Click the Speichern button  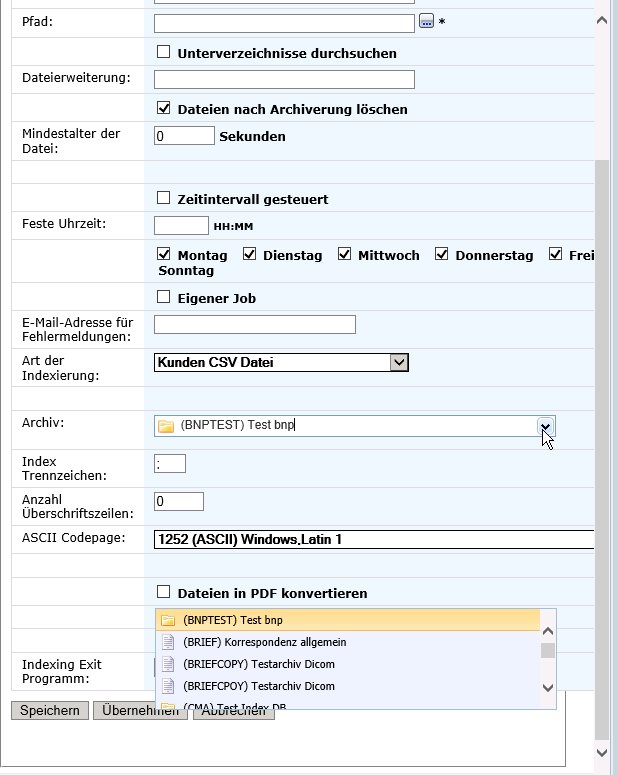pyautogui.click(x=50, y=710)
